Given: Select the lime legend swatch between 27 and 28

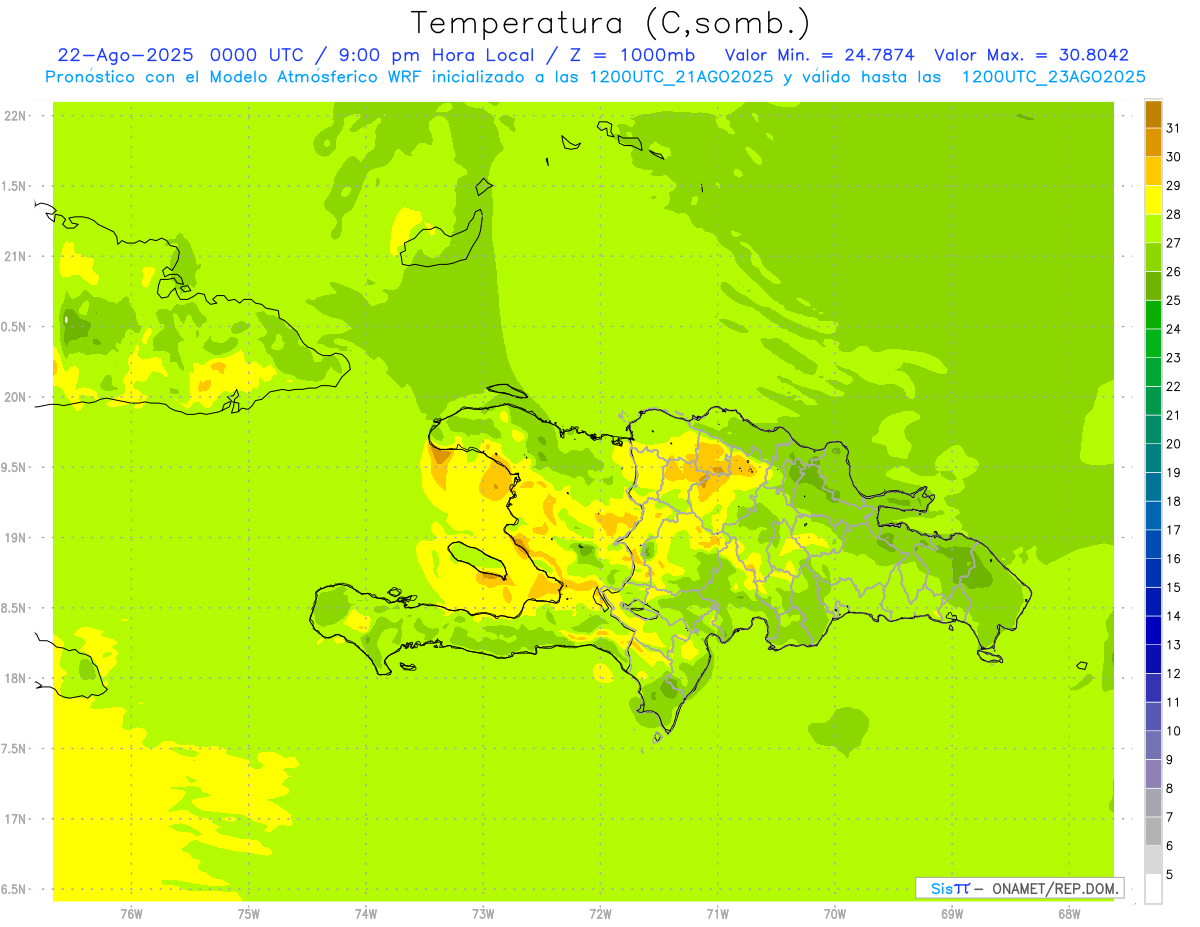Looking at the screenshot, I should point(1153,228).
